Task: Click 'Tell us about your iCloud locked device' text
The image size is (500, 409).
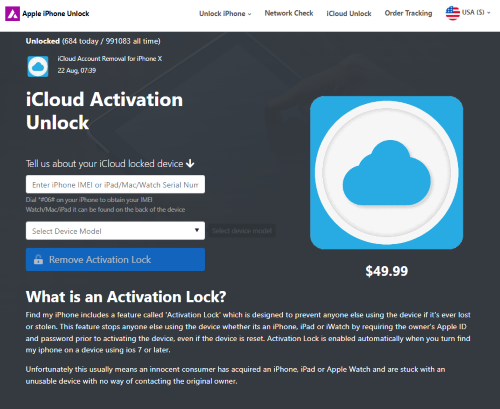Action: (x=104, y=163)
